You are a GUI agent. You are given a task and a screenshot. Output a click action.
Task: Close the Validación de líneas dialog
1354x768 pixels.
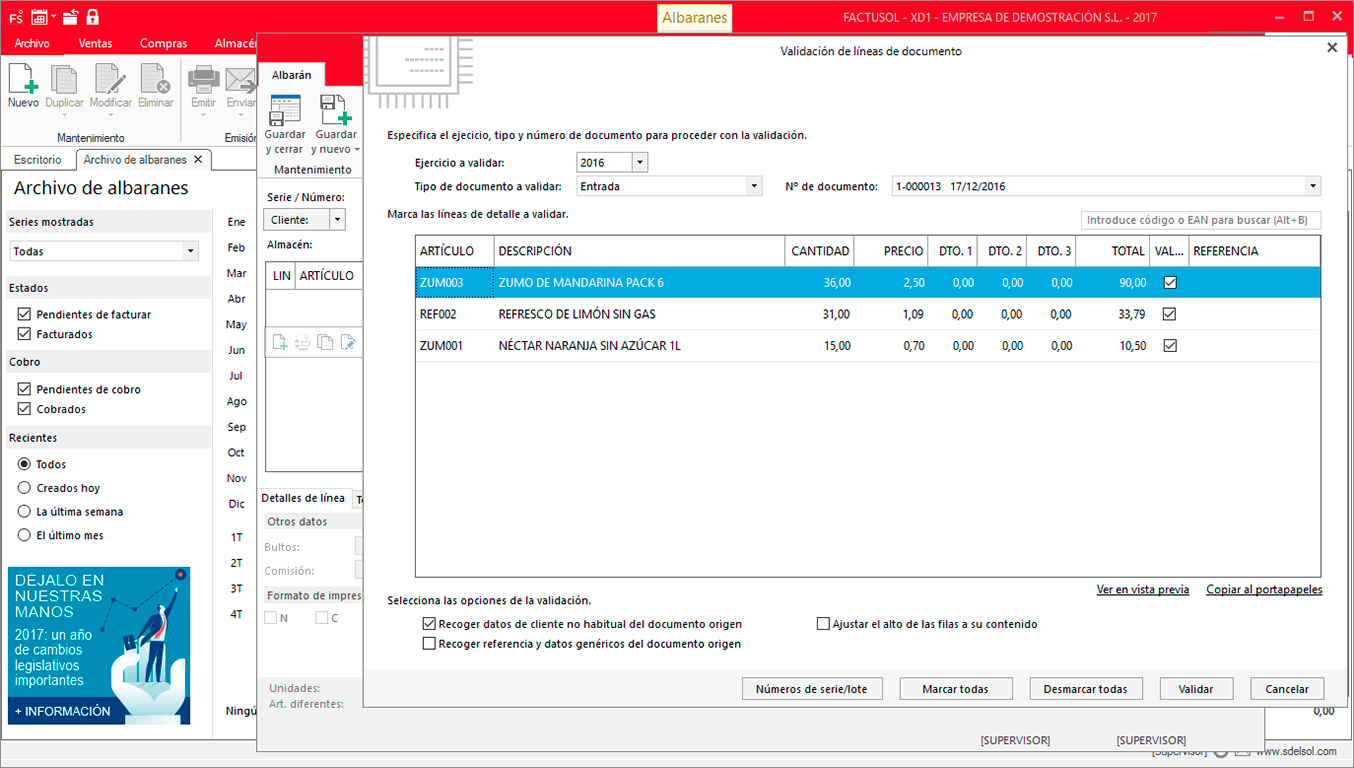[1331, 48]
